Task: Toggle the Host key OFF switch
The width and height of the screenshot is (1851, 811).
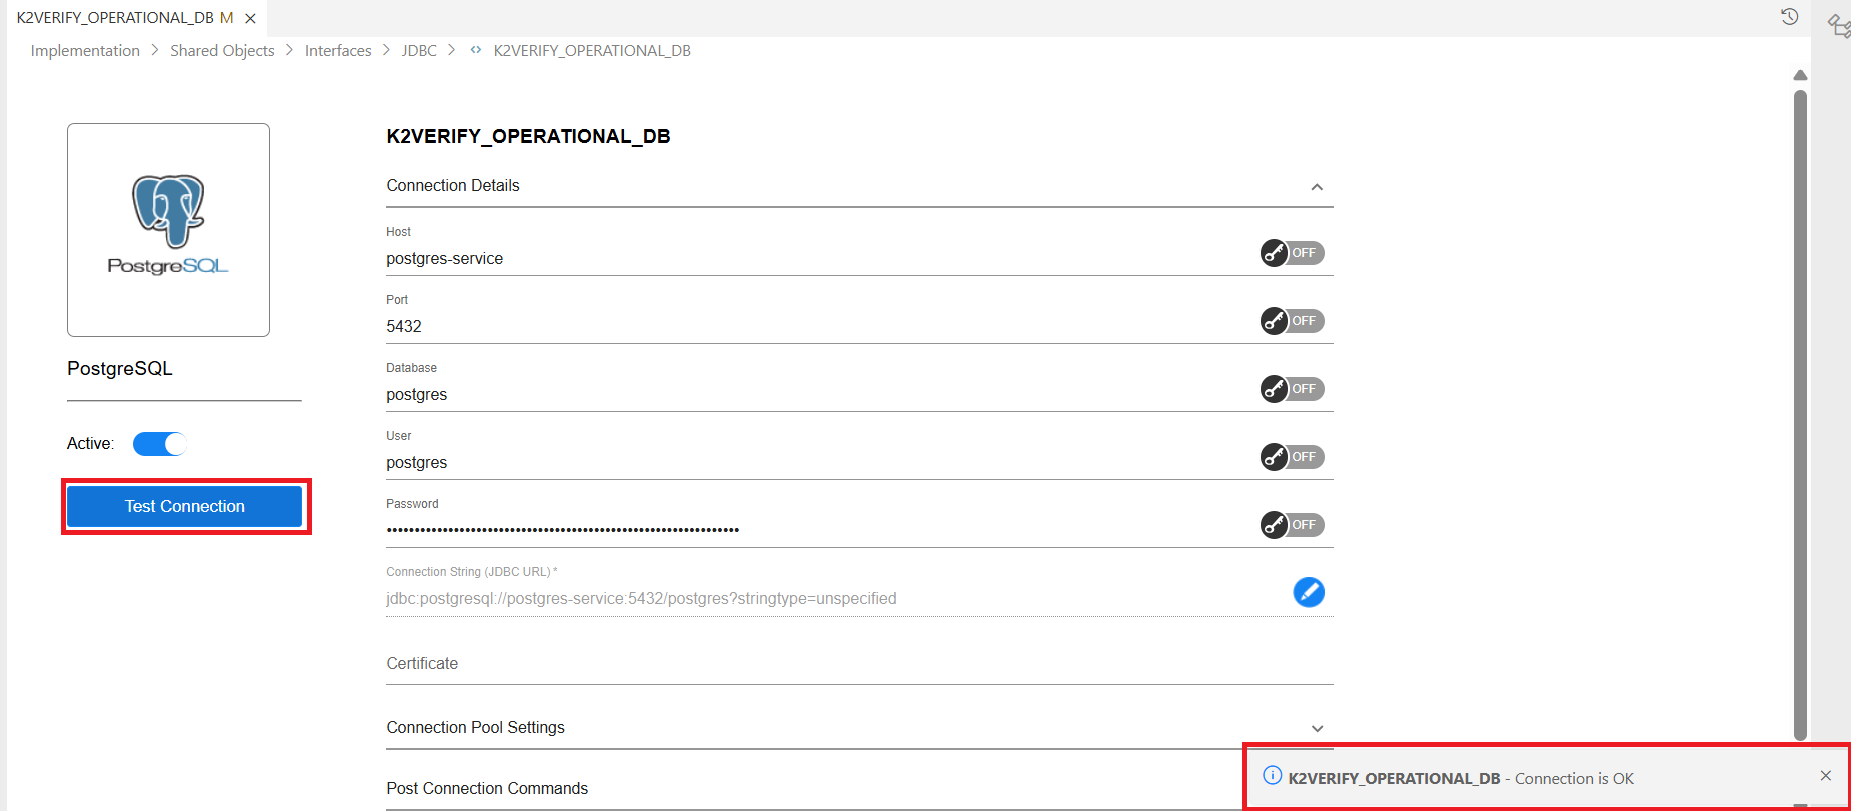Action: click(x=1292, y=253)
